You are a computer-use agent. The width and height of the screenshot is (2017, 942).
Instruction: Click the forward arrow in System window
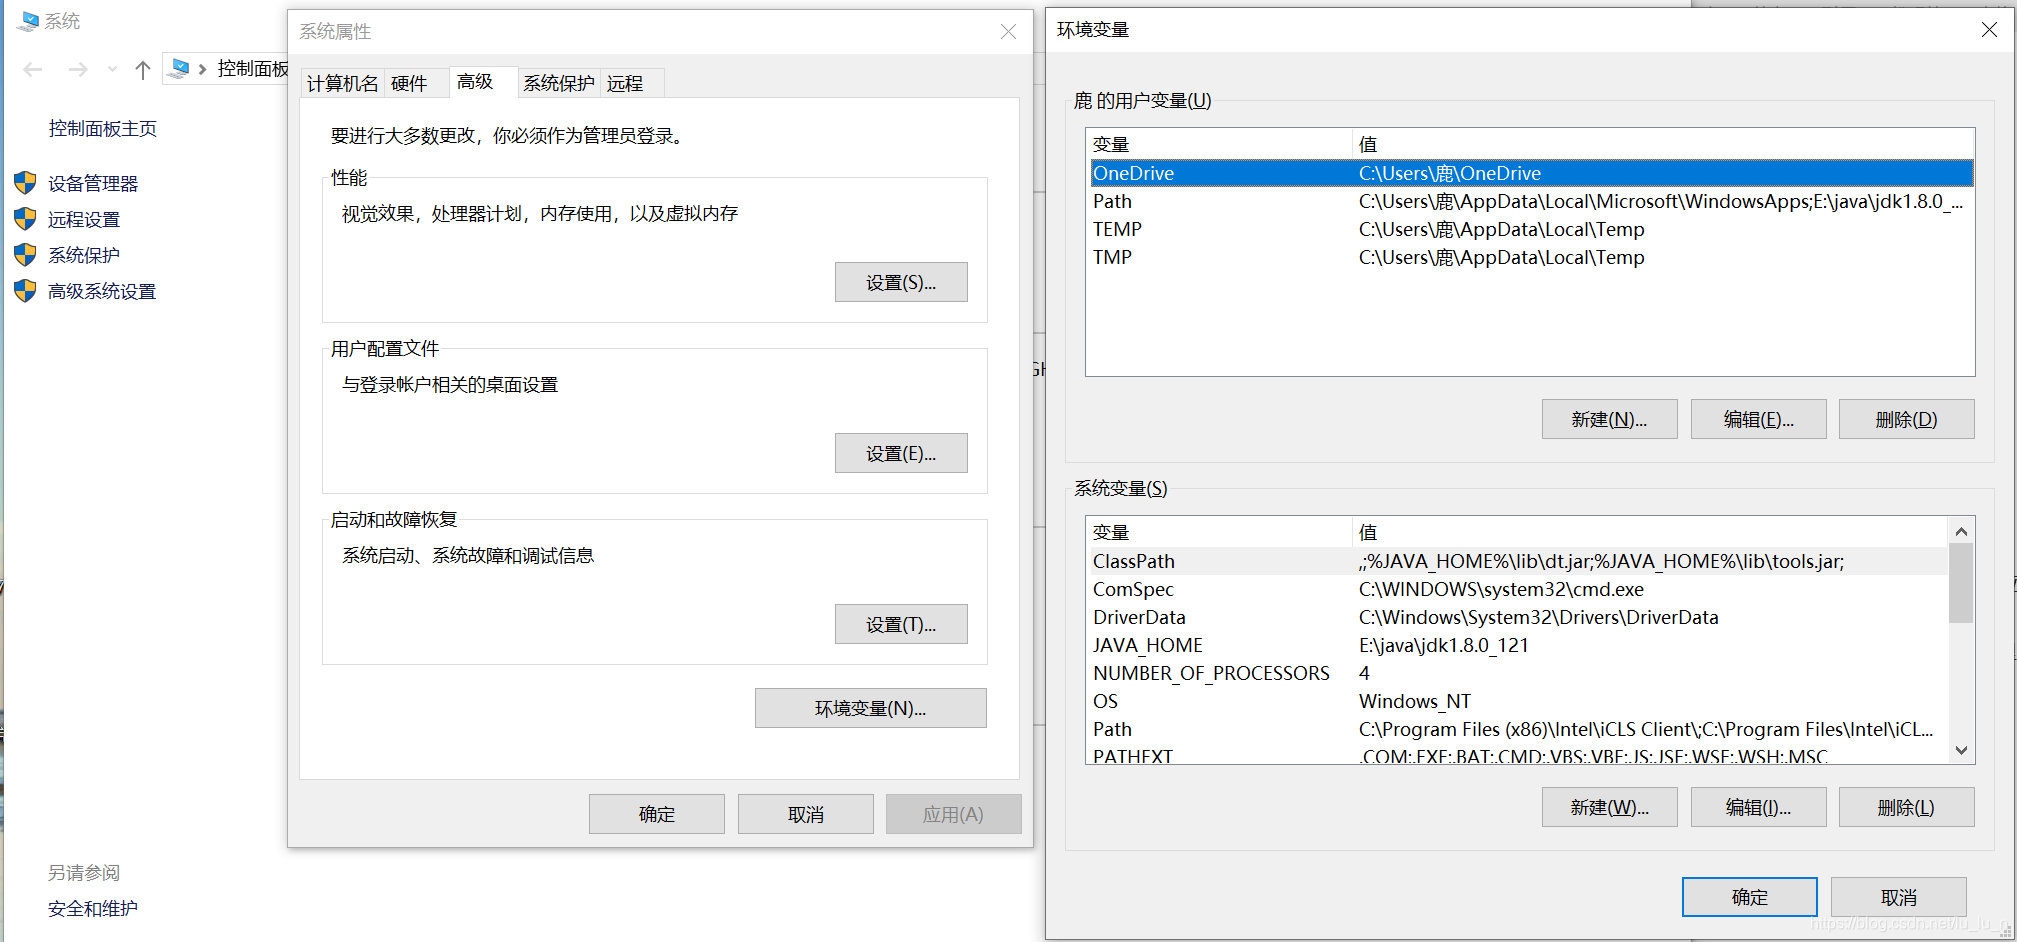(78, 69)
